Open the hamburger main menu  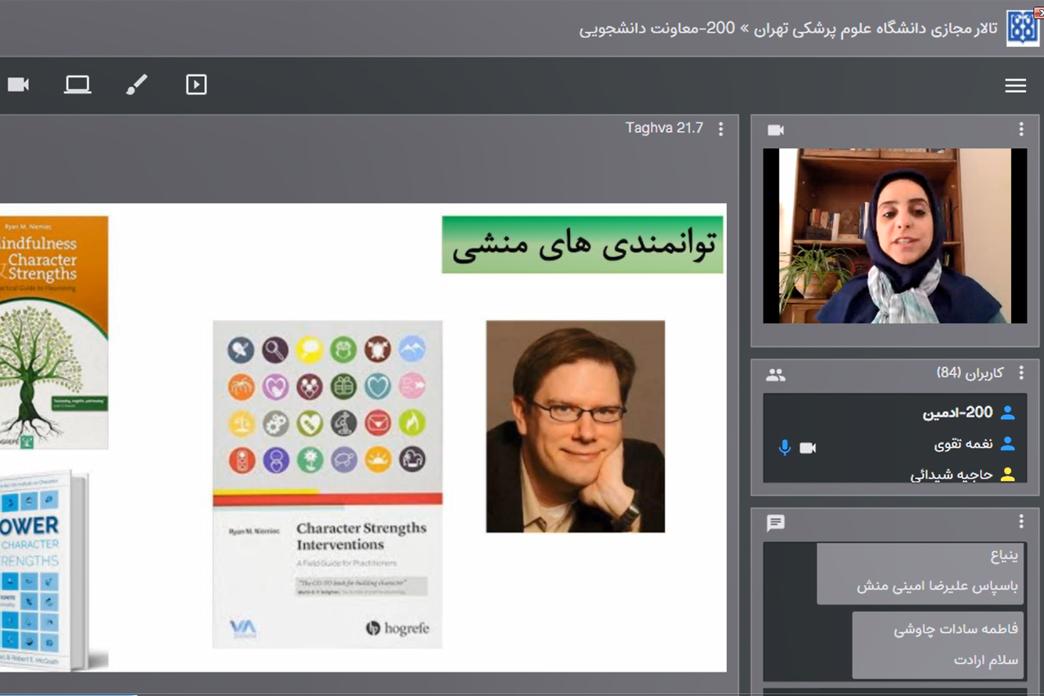pos(1015,85)
